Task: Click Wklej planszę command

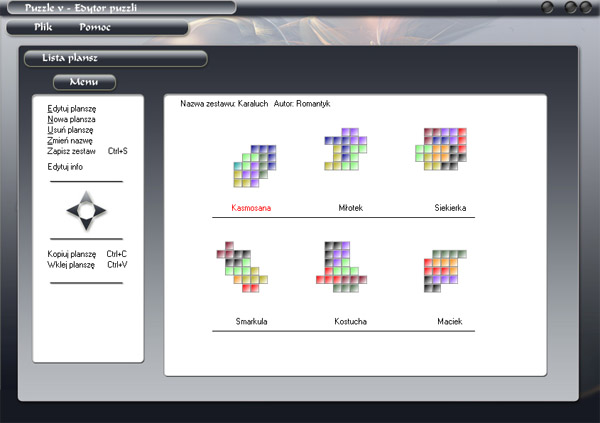Action: (87, 265)
